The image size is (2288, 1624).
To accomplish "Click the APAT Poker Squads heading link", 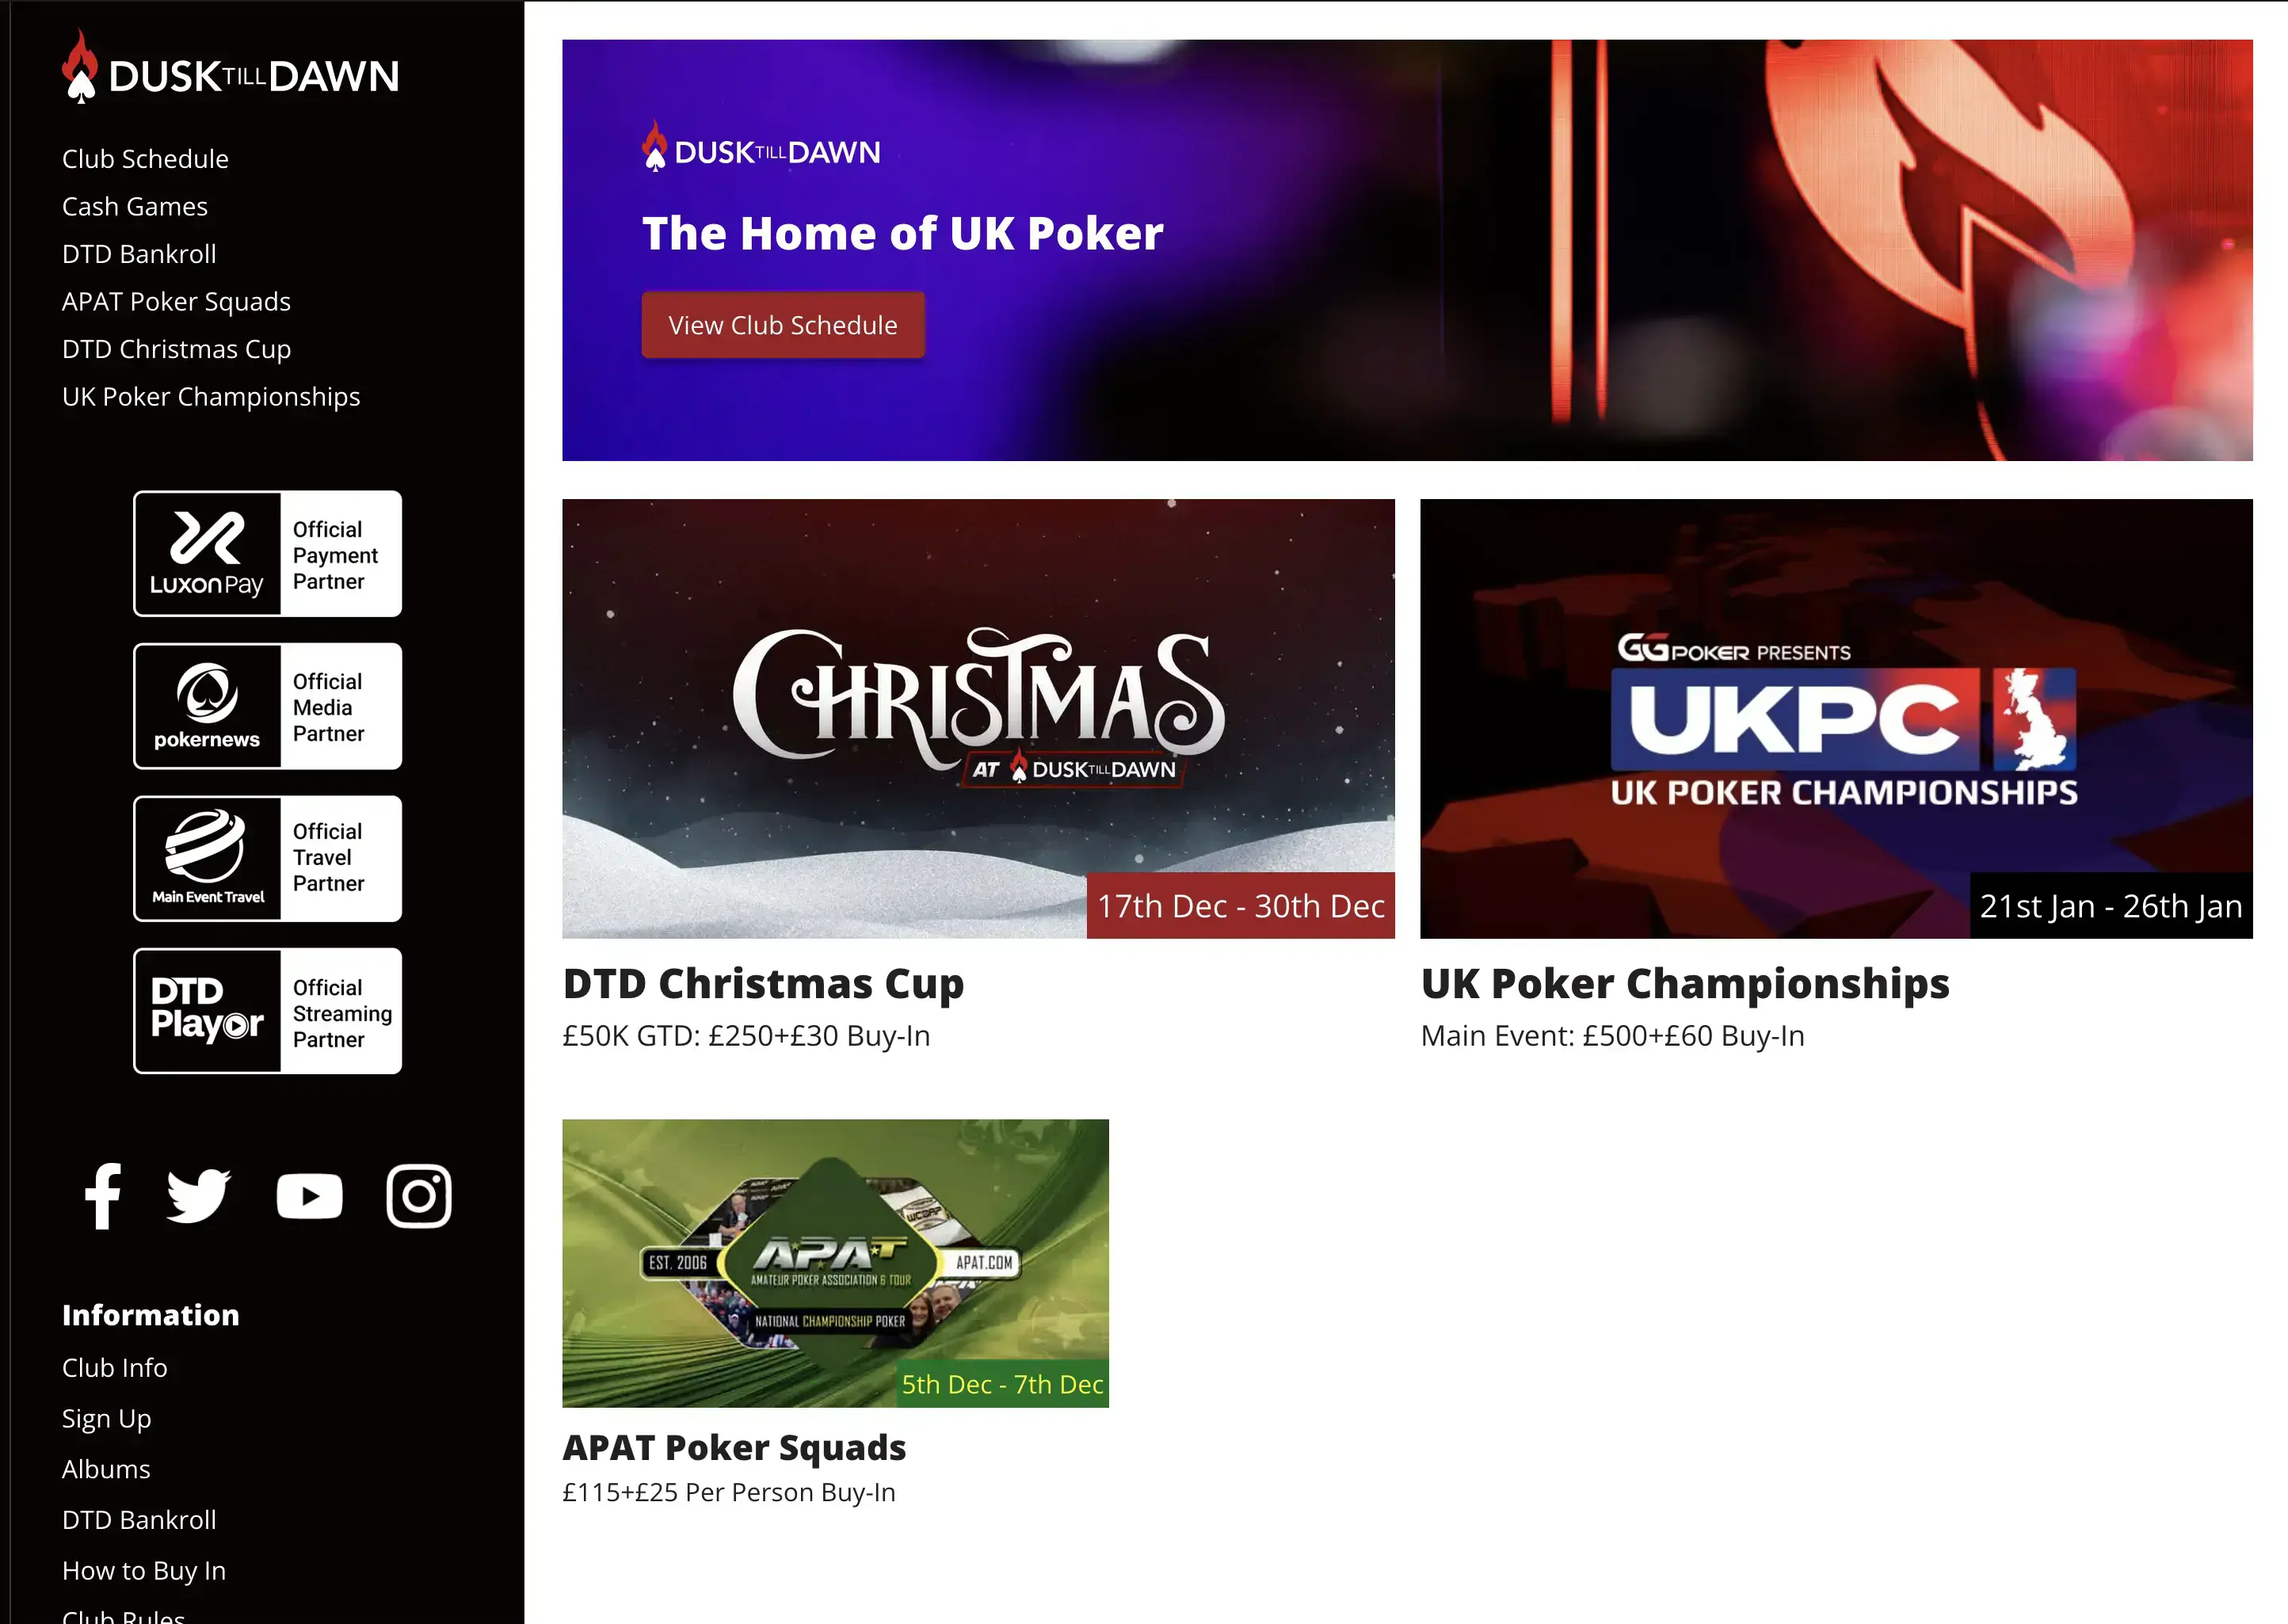I will 734,1448.
